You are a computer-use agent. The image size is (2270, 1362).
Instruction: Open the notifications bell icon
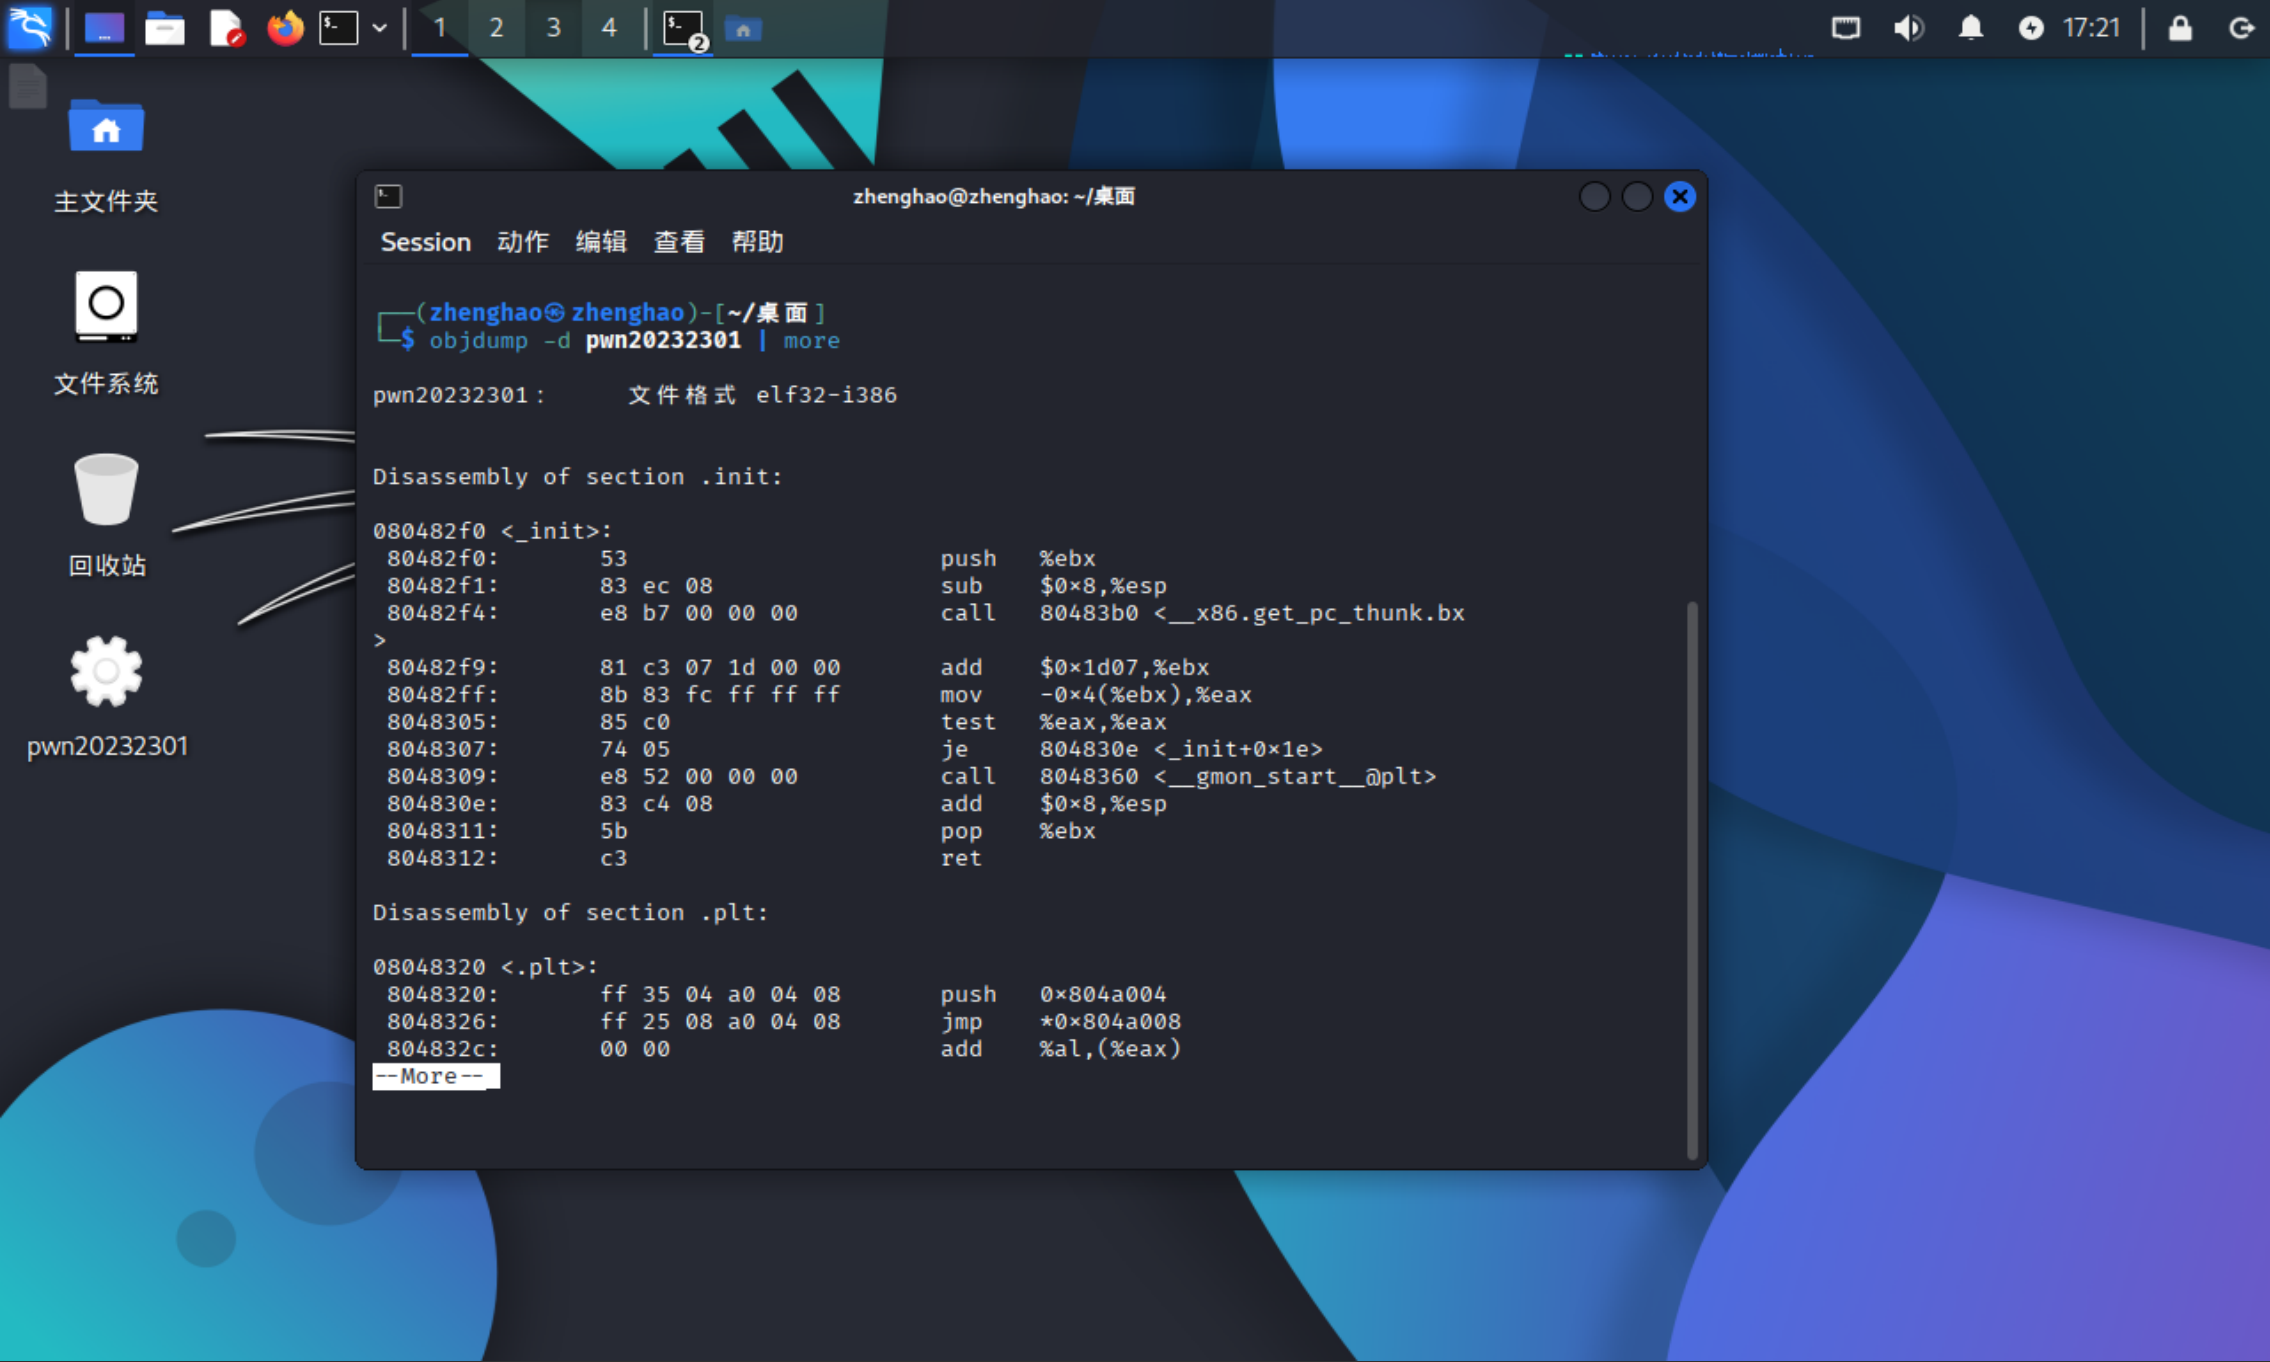tap(1970, 28)
